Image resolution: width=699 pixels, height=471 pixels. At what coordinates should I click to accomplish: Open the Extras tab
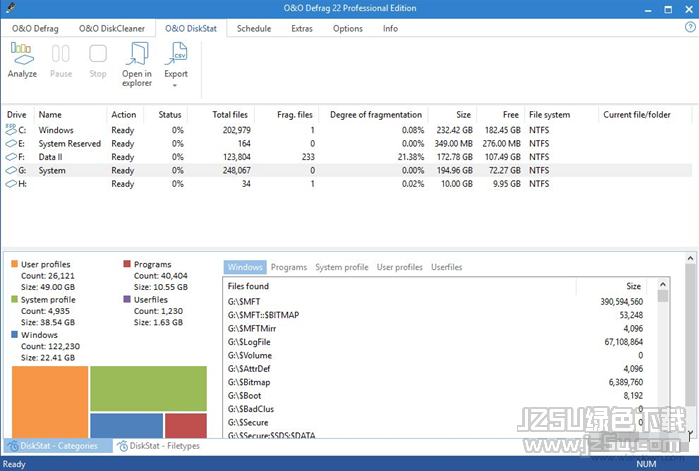pos(302,29)
